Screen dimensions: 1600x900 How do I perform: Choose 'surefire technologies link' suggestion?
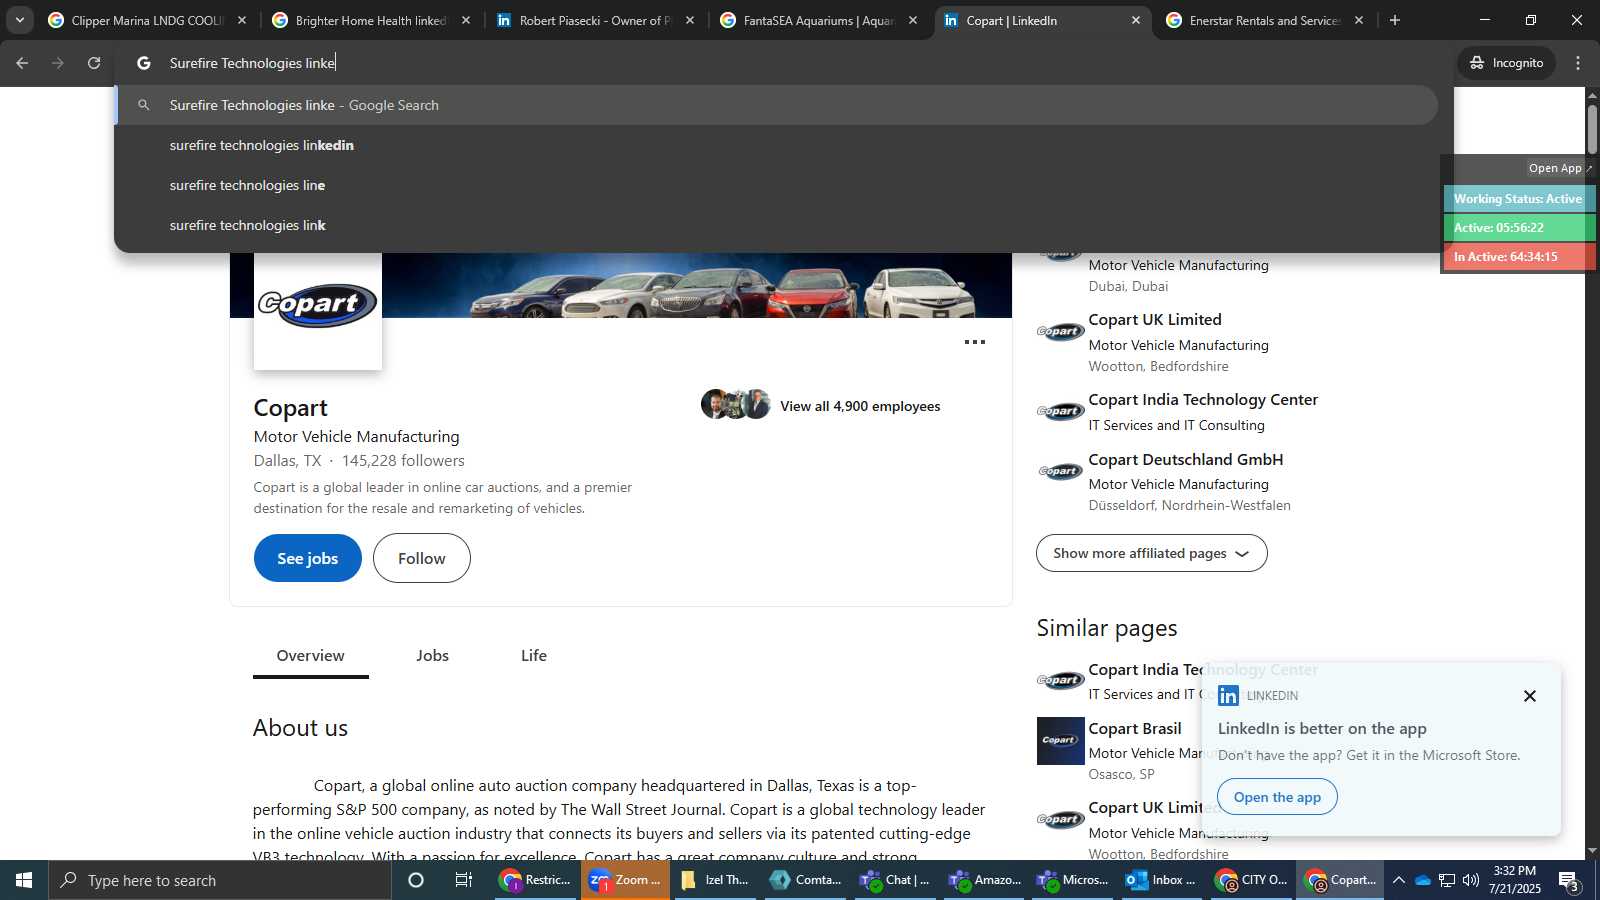pyautogui.click(x=778, y=225)
